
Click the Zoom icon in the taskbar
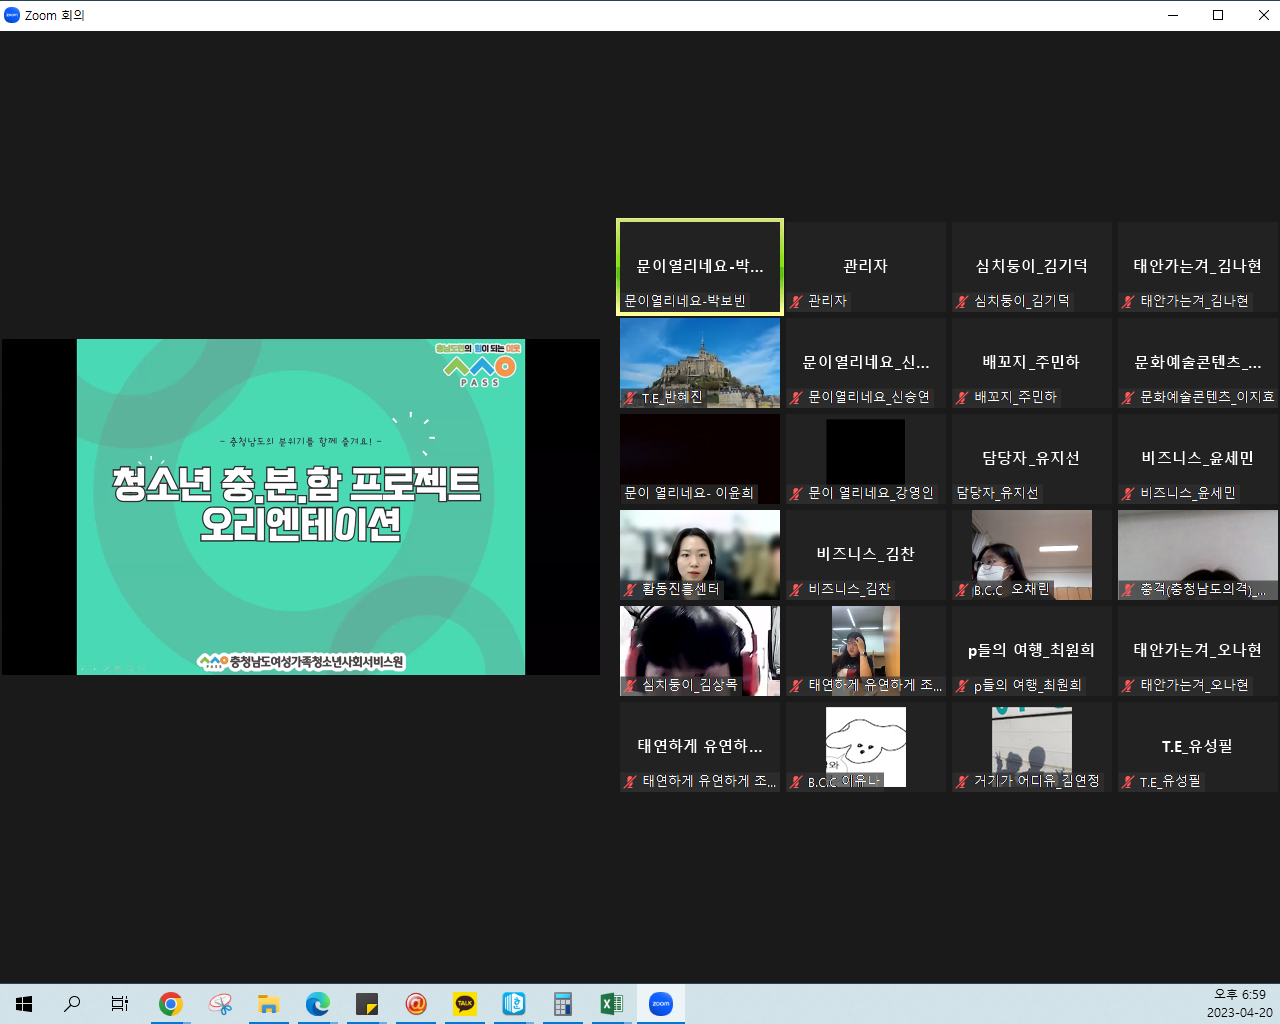[x=661, y=1004]
